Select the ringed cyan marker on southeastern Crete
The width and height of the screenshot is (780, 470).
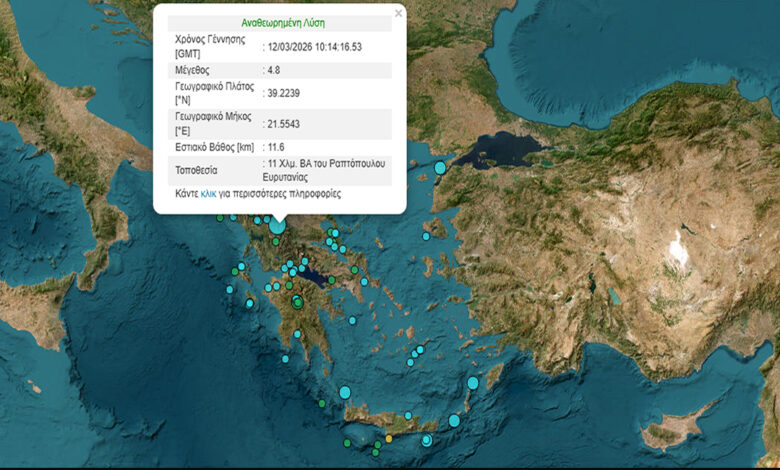click(426, 440)
